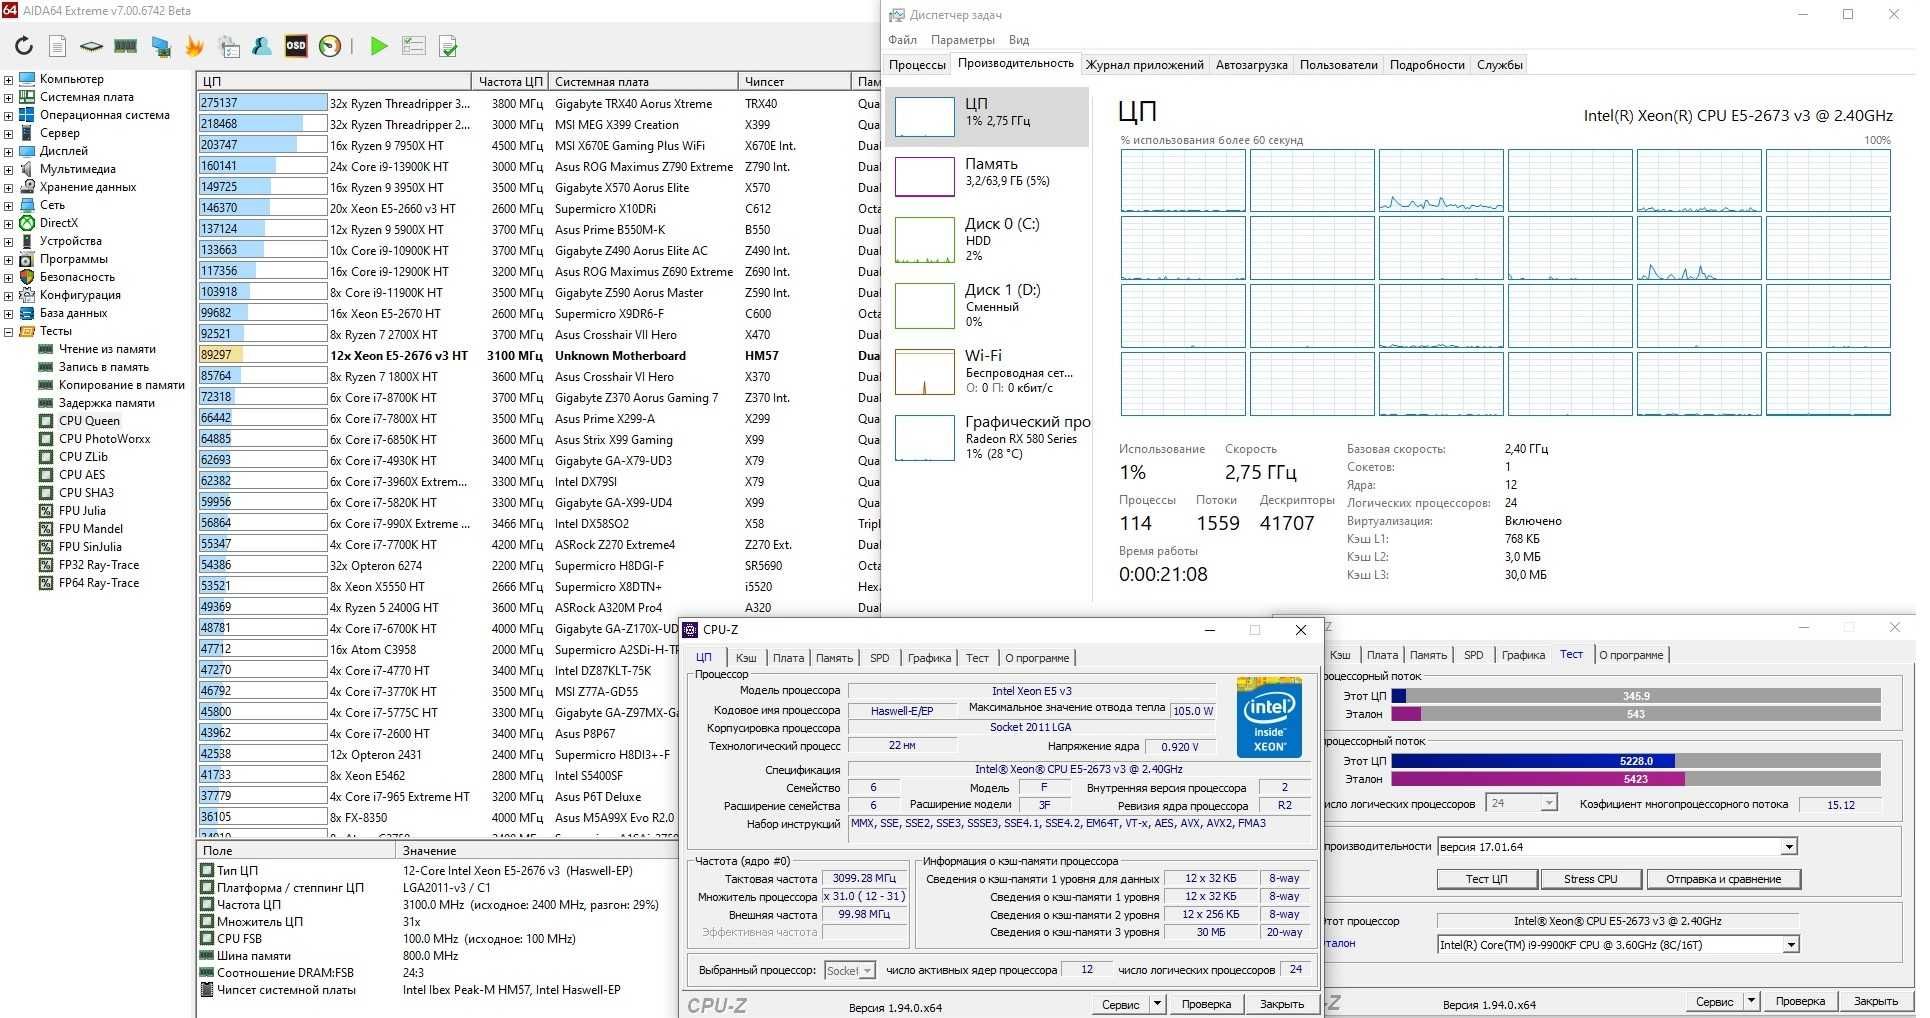Click the Отправка и сравнение button
The image size is (1930, 1018).
[1723, 879]
